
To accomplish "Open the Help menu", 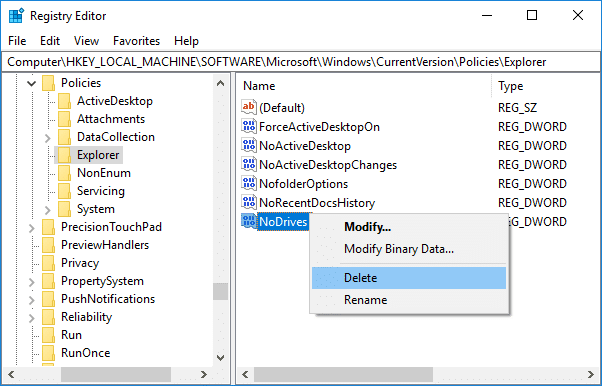I will point(186,41).
